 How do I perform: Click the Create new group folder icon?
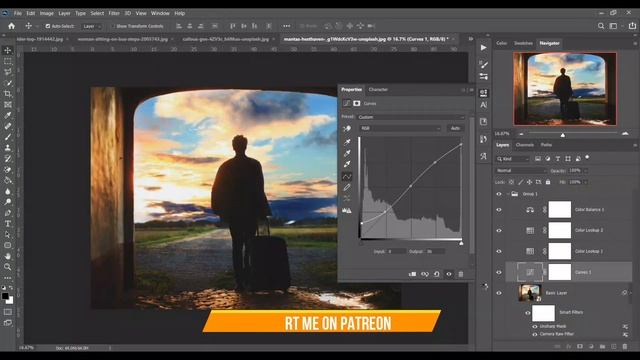point(602,347)
